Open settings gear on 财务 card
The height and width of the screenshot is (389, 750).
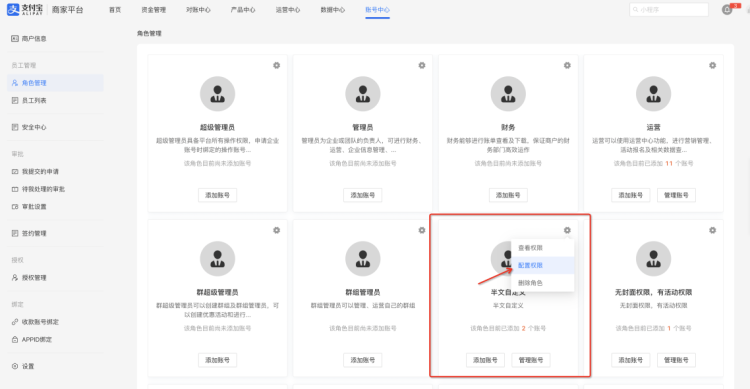pyautogui.click(x=567, y=65)
